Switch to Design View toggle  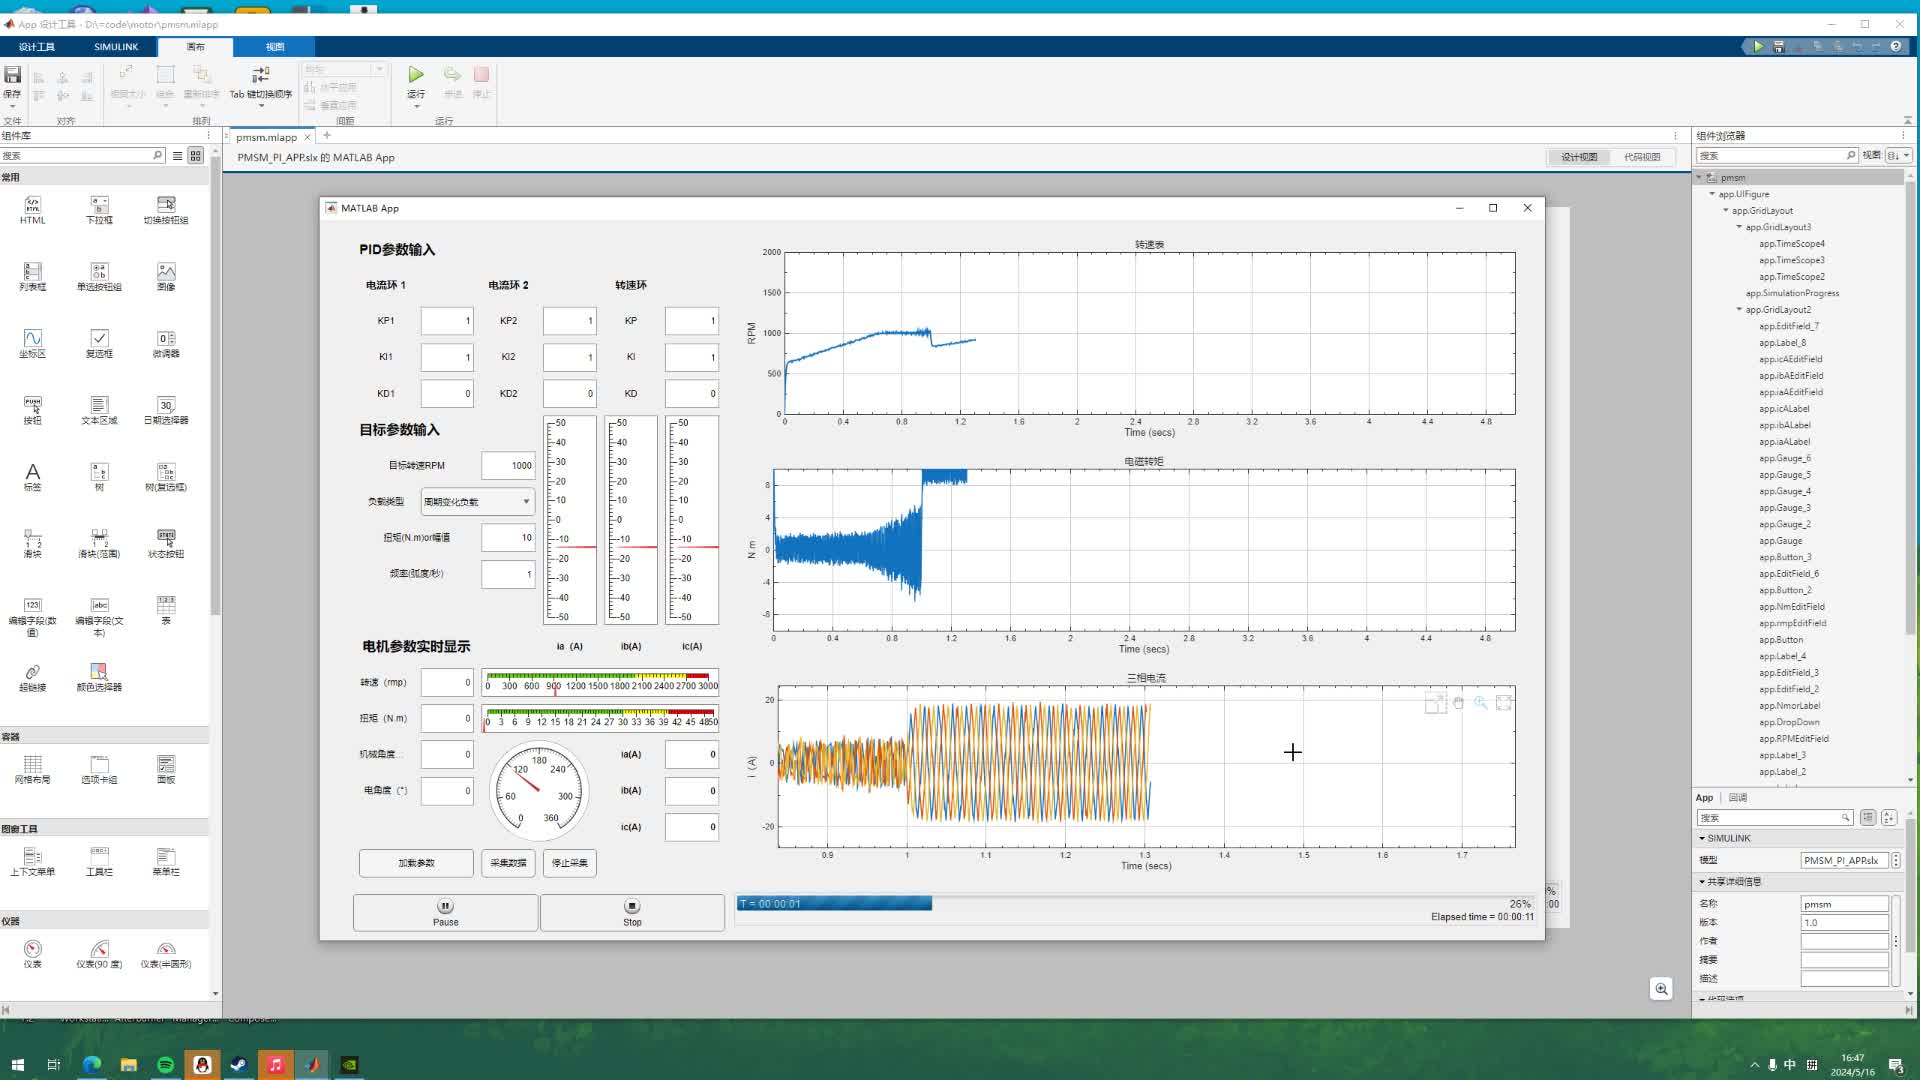click(1579, 157)
